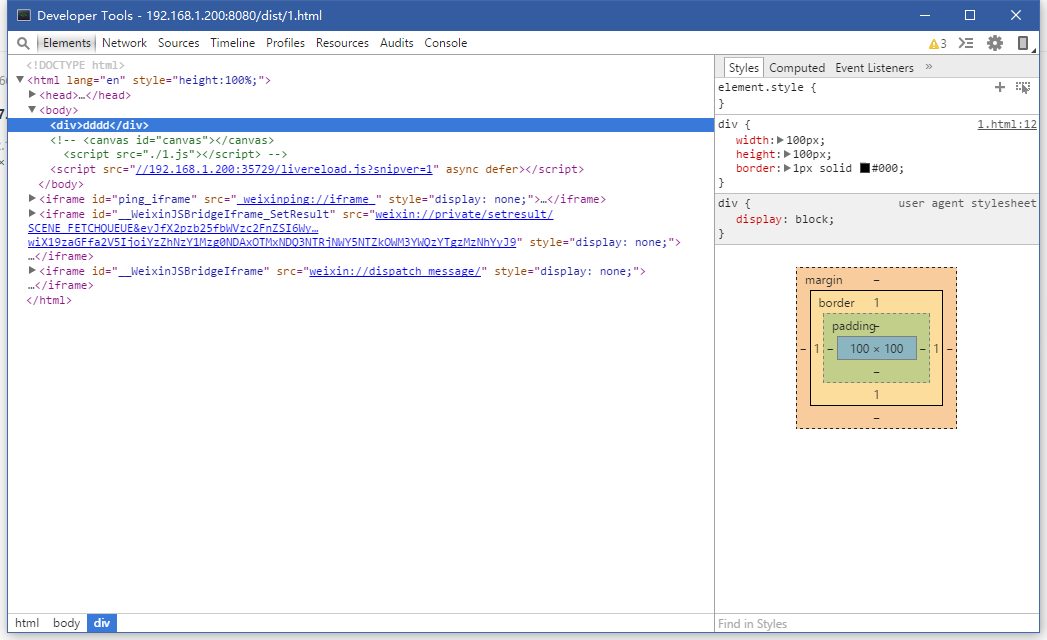This screenshot has height=640, width=1047.
Task: Open the Audits tab
Action: click(397, 43)
